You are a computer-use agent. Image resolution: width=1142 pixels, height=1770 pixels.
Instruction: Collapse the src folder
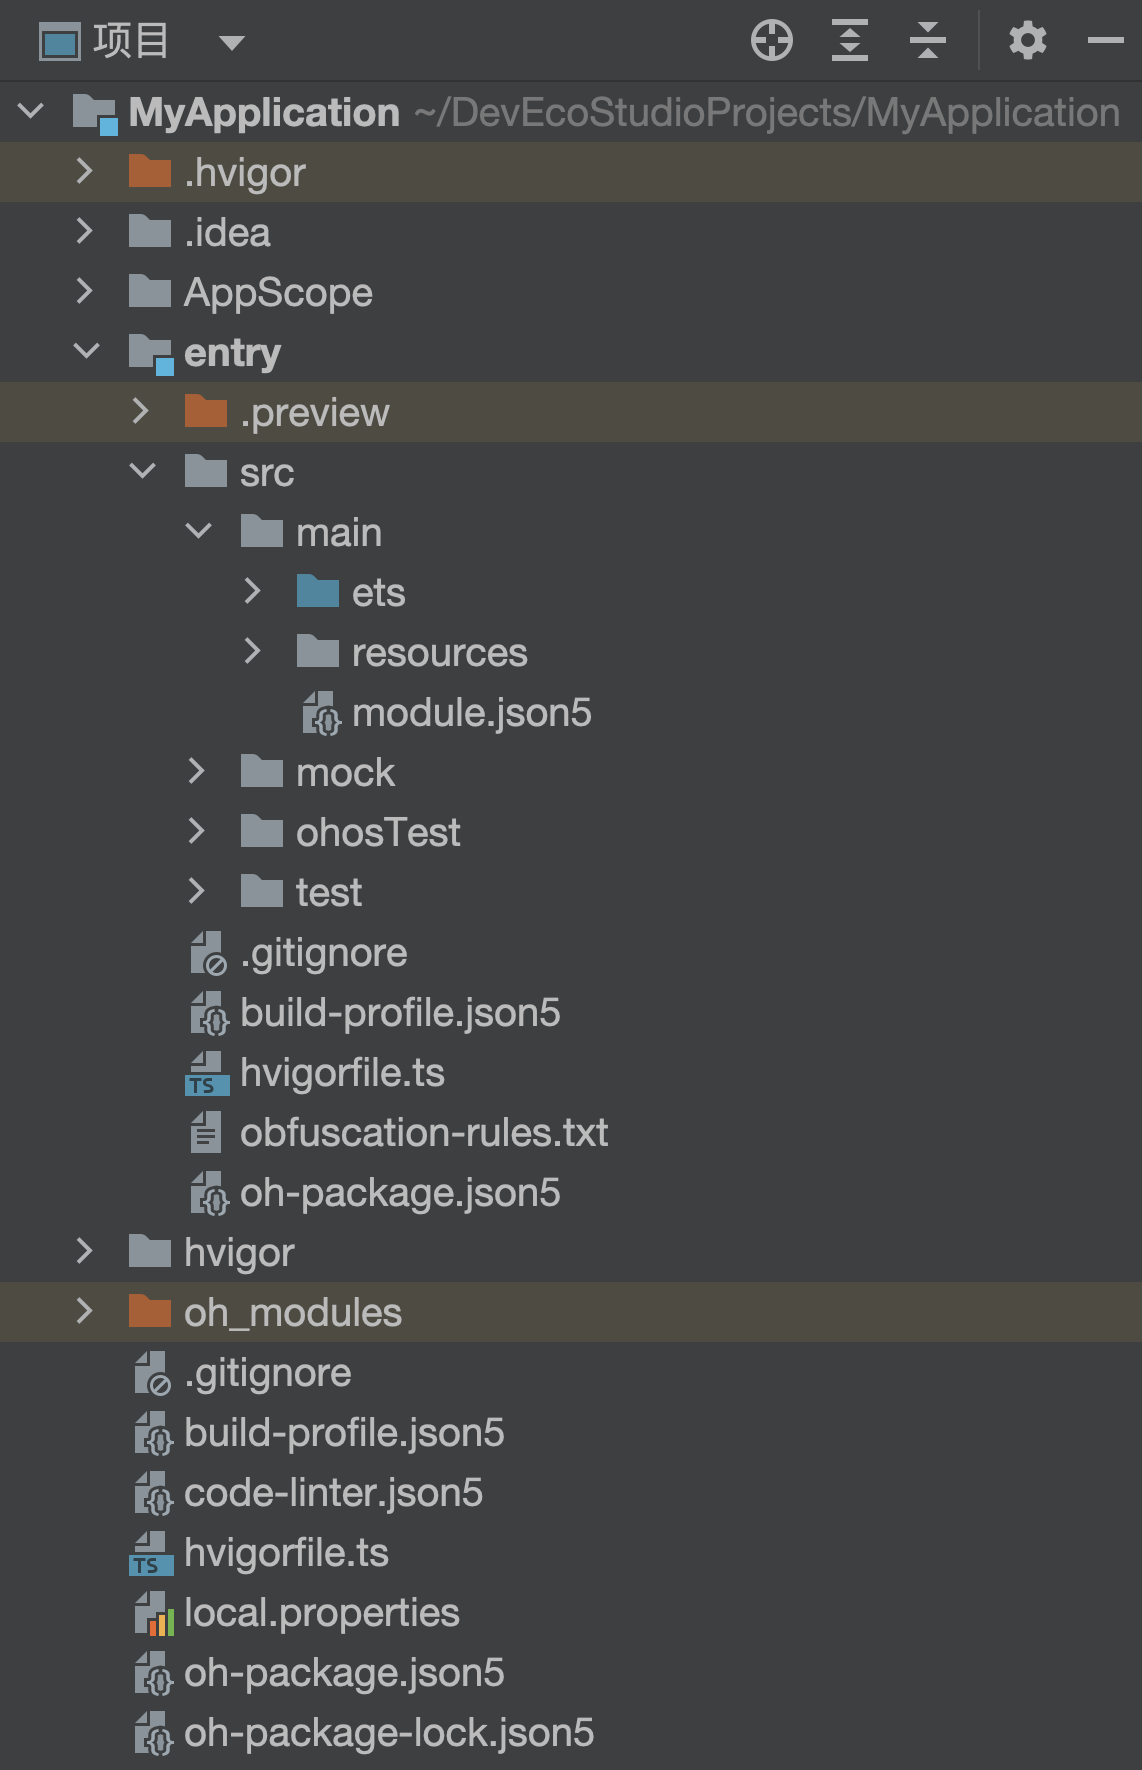click(x=143, y=471)
